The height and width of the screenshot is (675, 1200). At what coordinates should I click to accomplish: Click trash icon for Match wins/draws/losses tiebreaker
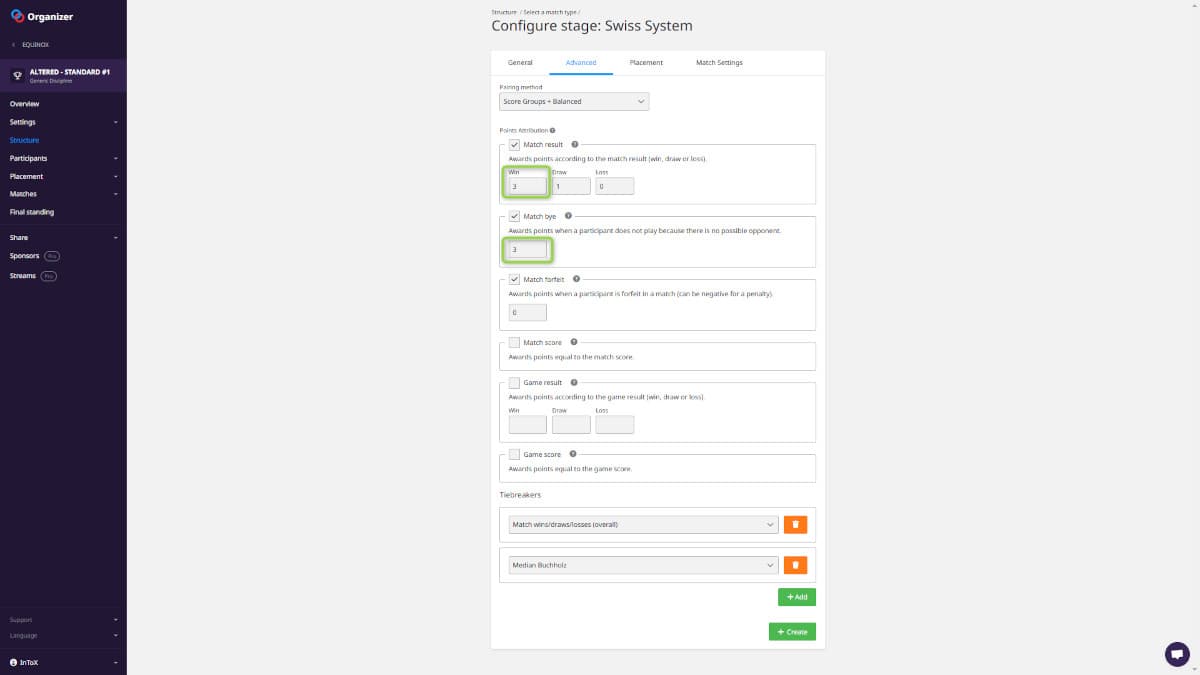point(795,524)
